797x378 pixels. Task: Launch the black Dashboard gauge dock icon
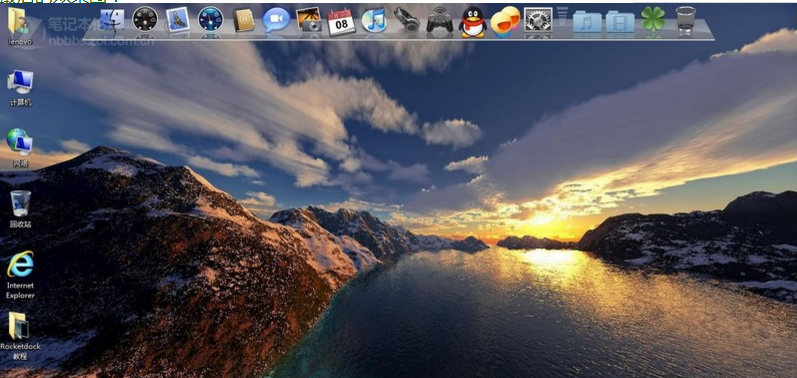145,19
